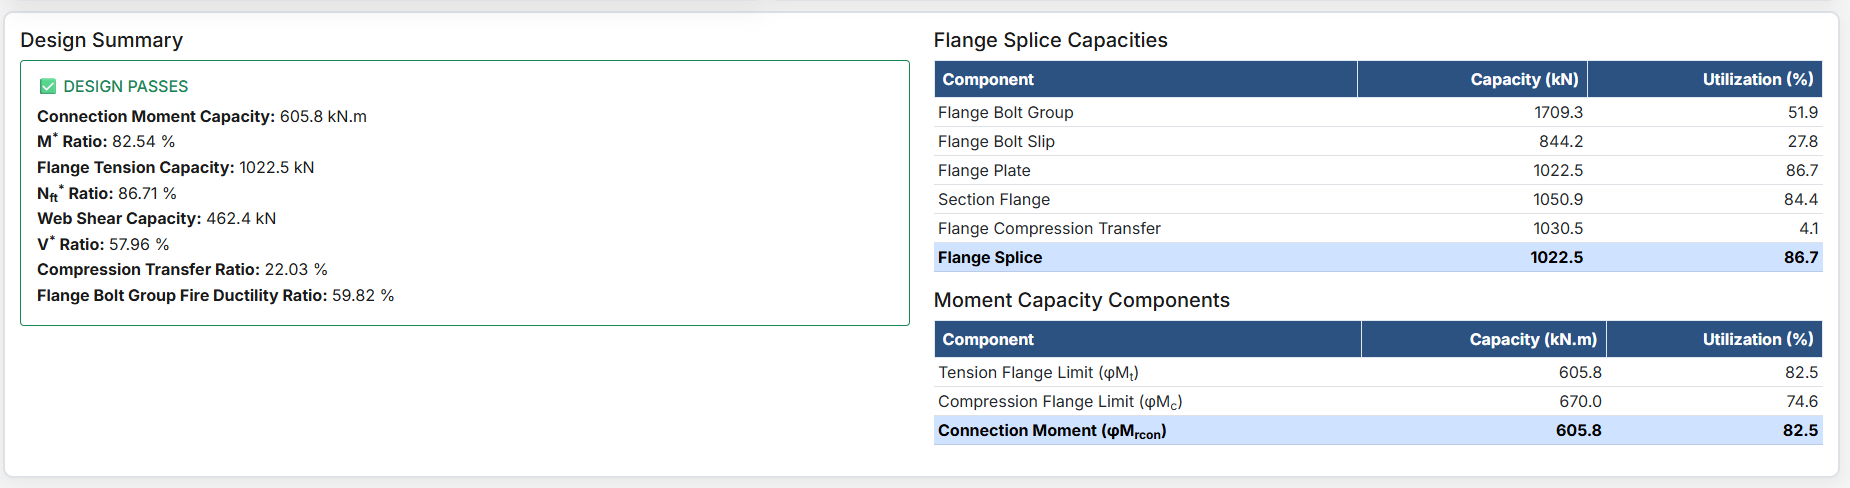This screenshot has width=1850, height=488.
Task: Click the Capacity (kN) column header
Action: tap(1524, 80)
